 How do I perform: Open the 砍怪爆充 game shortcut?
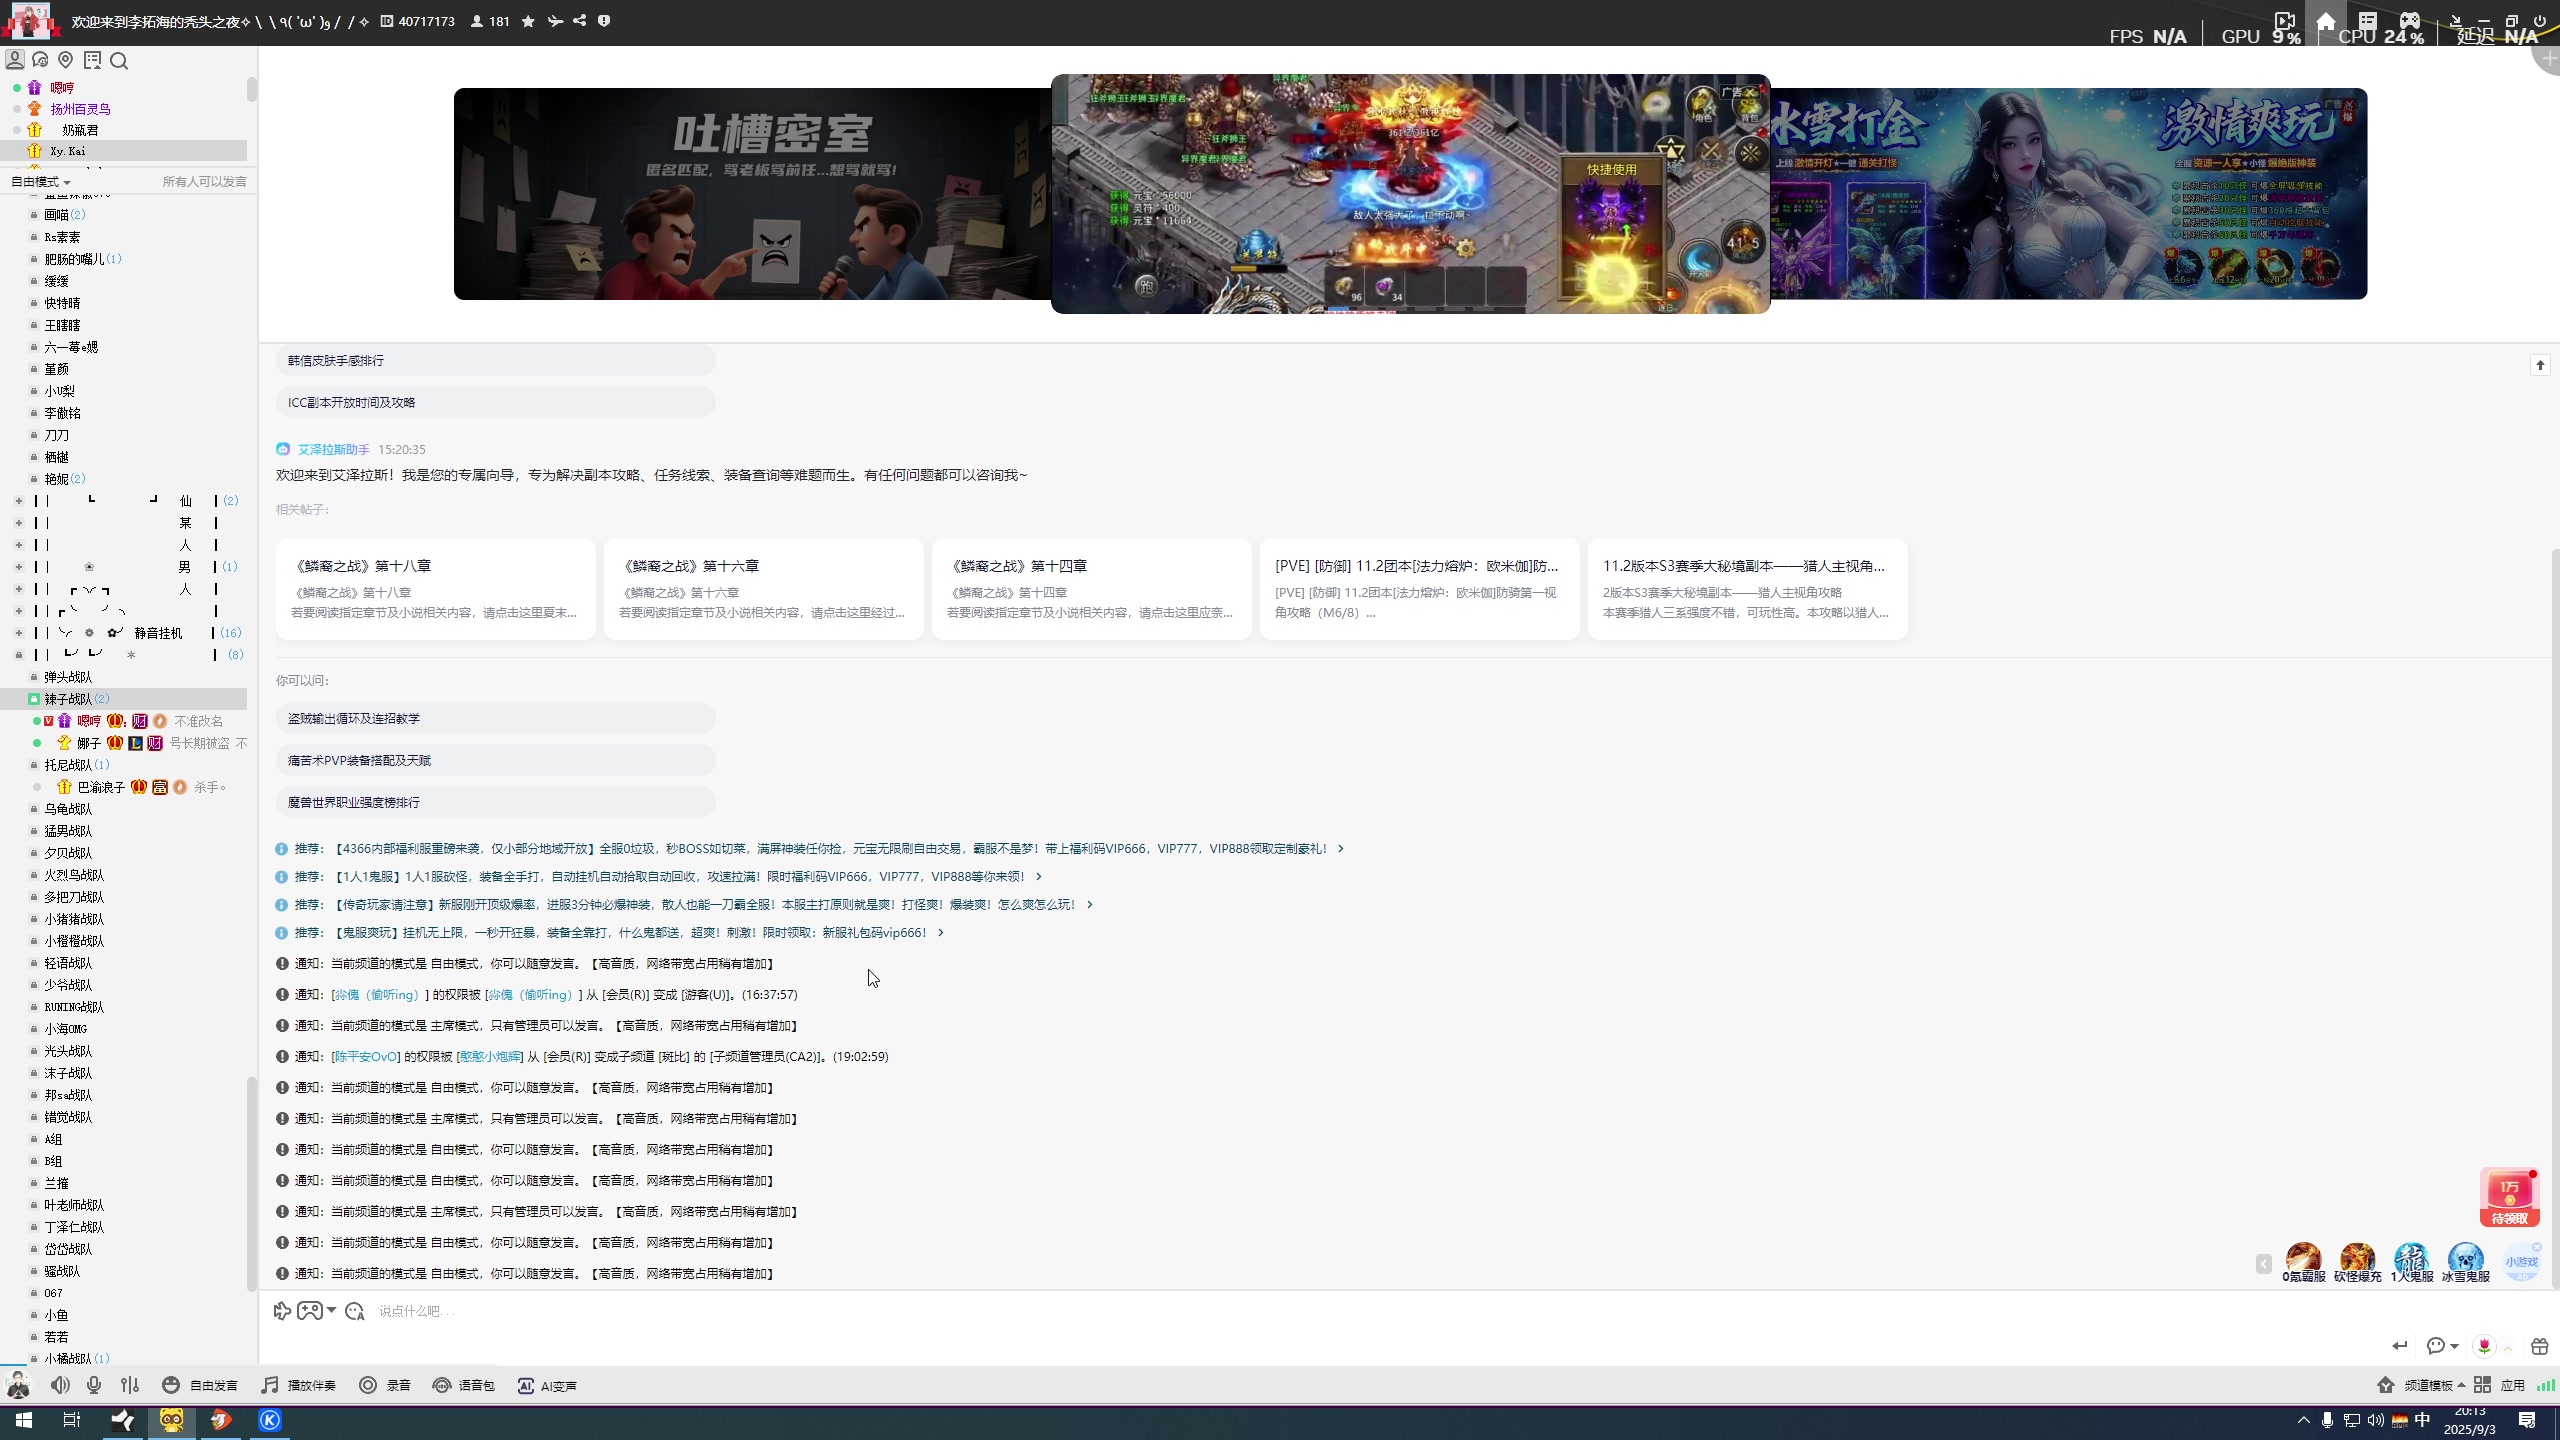2357,1263
